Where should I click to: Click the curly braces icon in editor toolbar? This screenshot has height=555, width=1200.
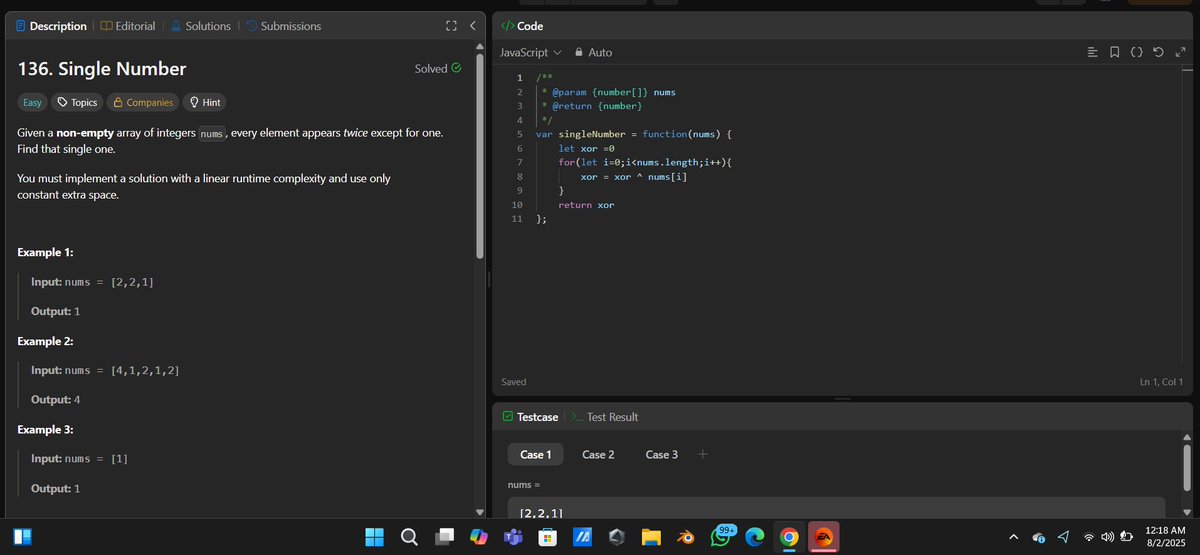coord(1136,52)
